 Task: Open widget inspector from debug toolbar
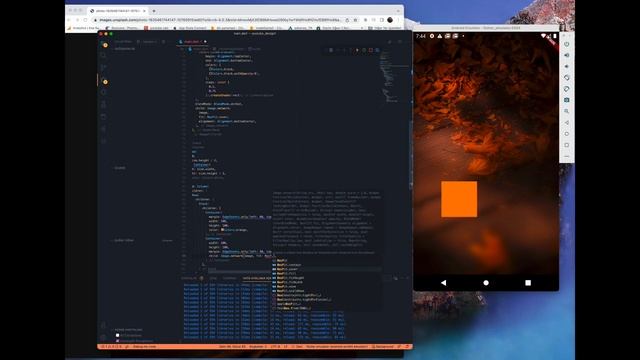pyautogui.click(x=377, y=50)
